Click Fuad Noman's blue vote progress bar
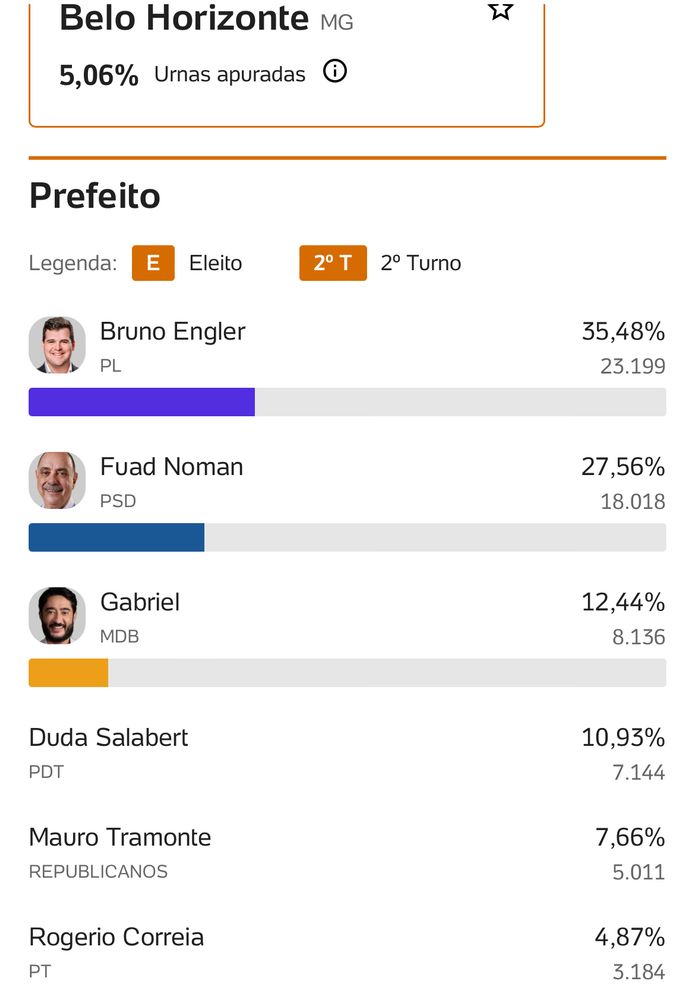Viewport: 695px width, 1000px height. pyautogui.click(x=116, y=537)
